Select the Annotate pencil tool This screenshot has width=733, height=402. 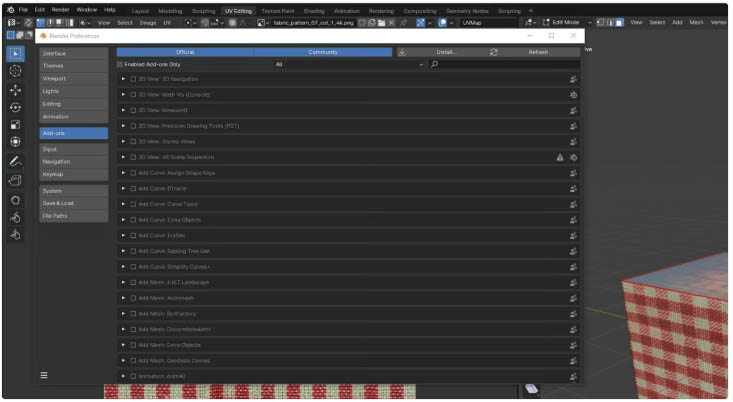tap(15, 162)
